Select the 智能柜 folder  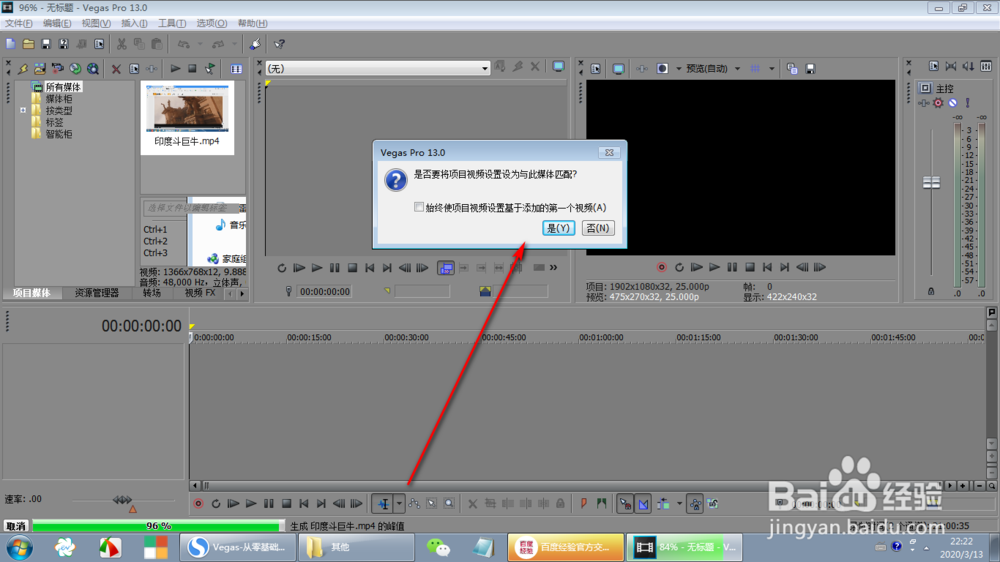(x=59, y=134)
